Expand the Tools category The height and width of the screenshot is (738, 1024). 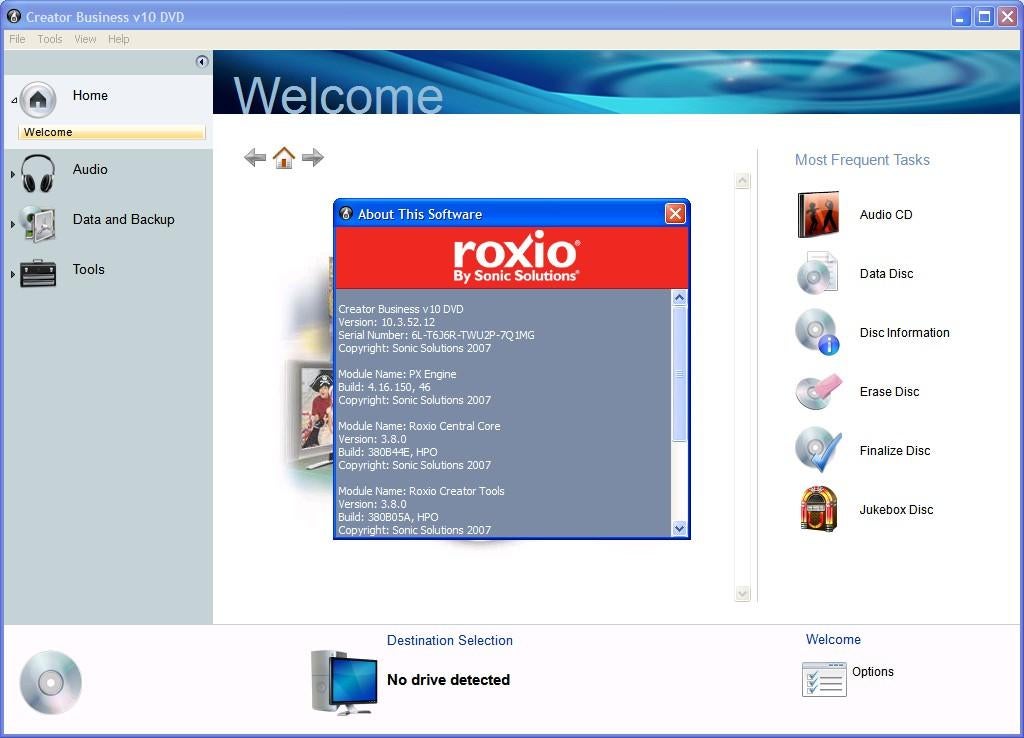coord(13,272)
